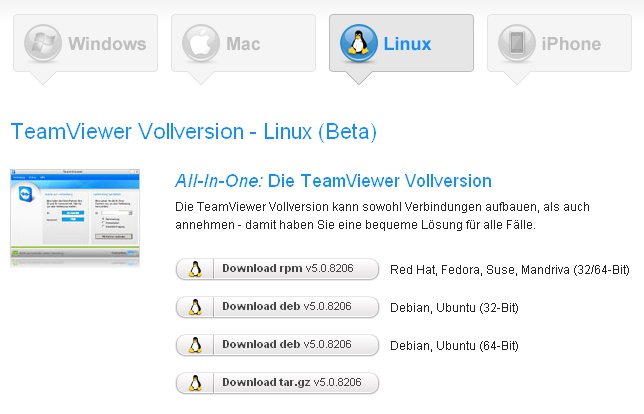This screenshot has height=414, width=644.
Task: Click the TeamViewer Vollversion - Linux (Beta) heading
Action: pos(193,131)
